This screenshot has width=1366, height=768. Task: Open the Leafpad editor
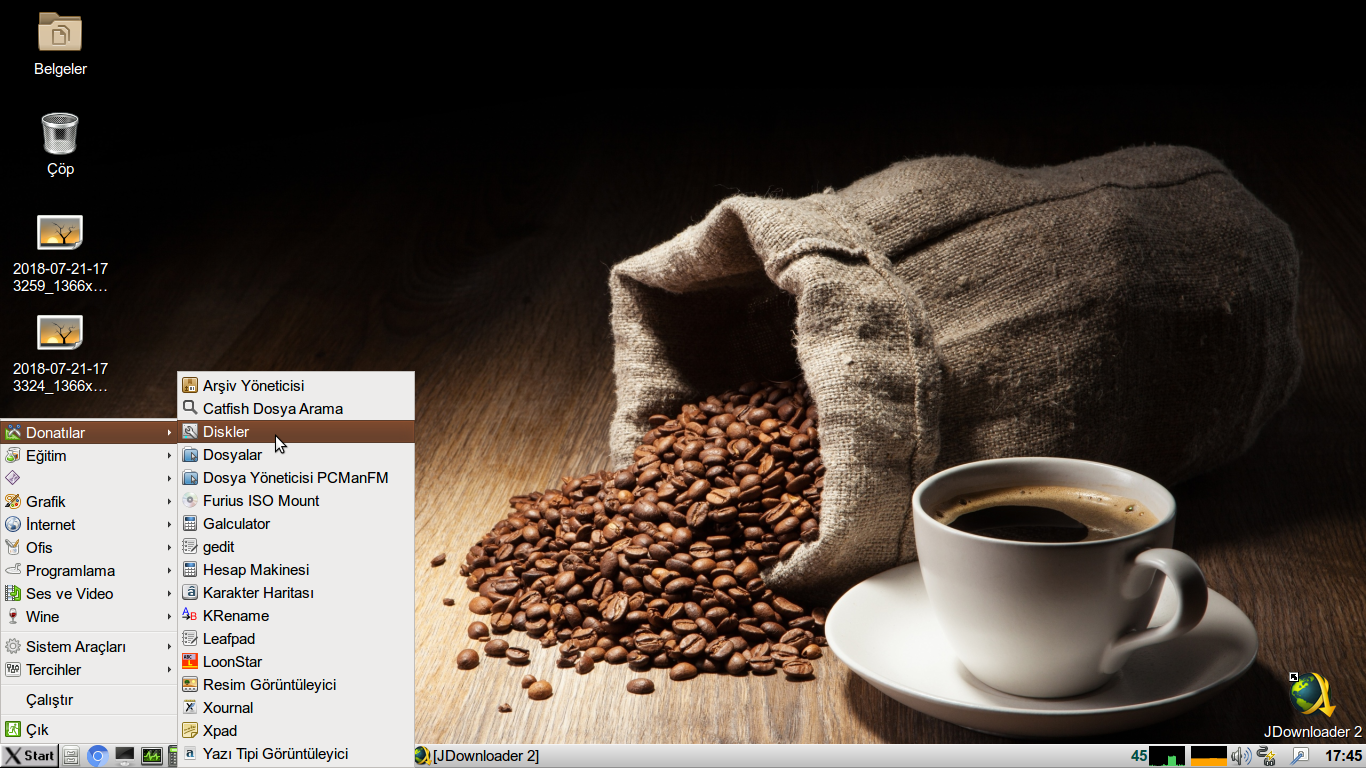(x=296, y=639)
